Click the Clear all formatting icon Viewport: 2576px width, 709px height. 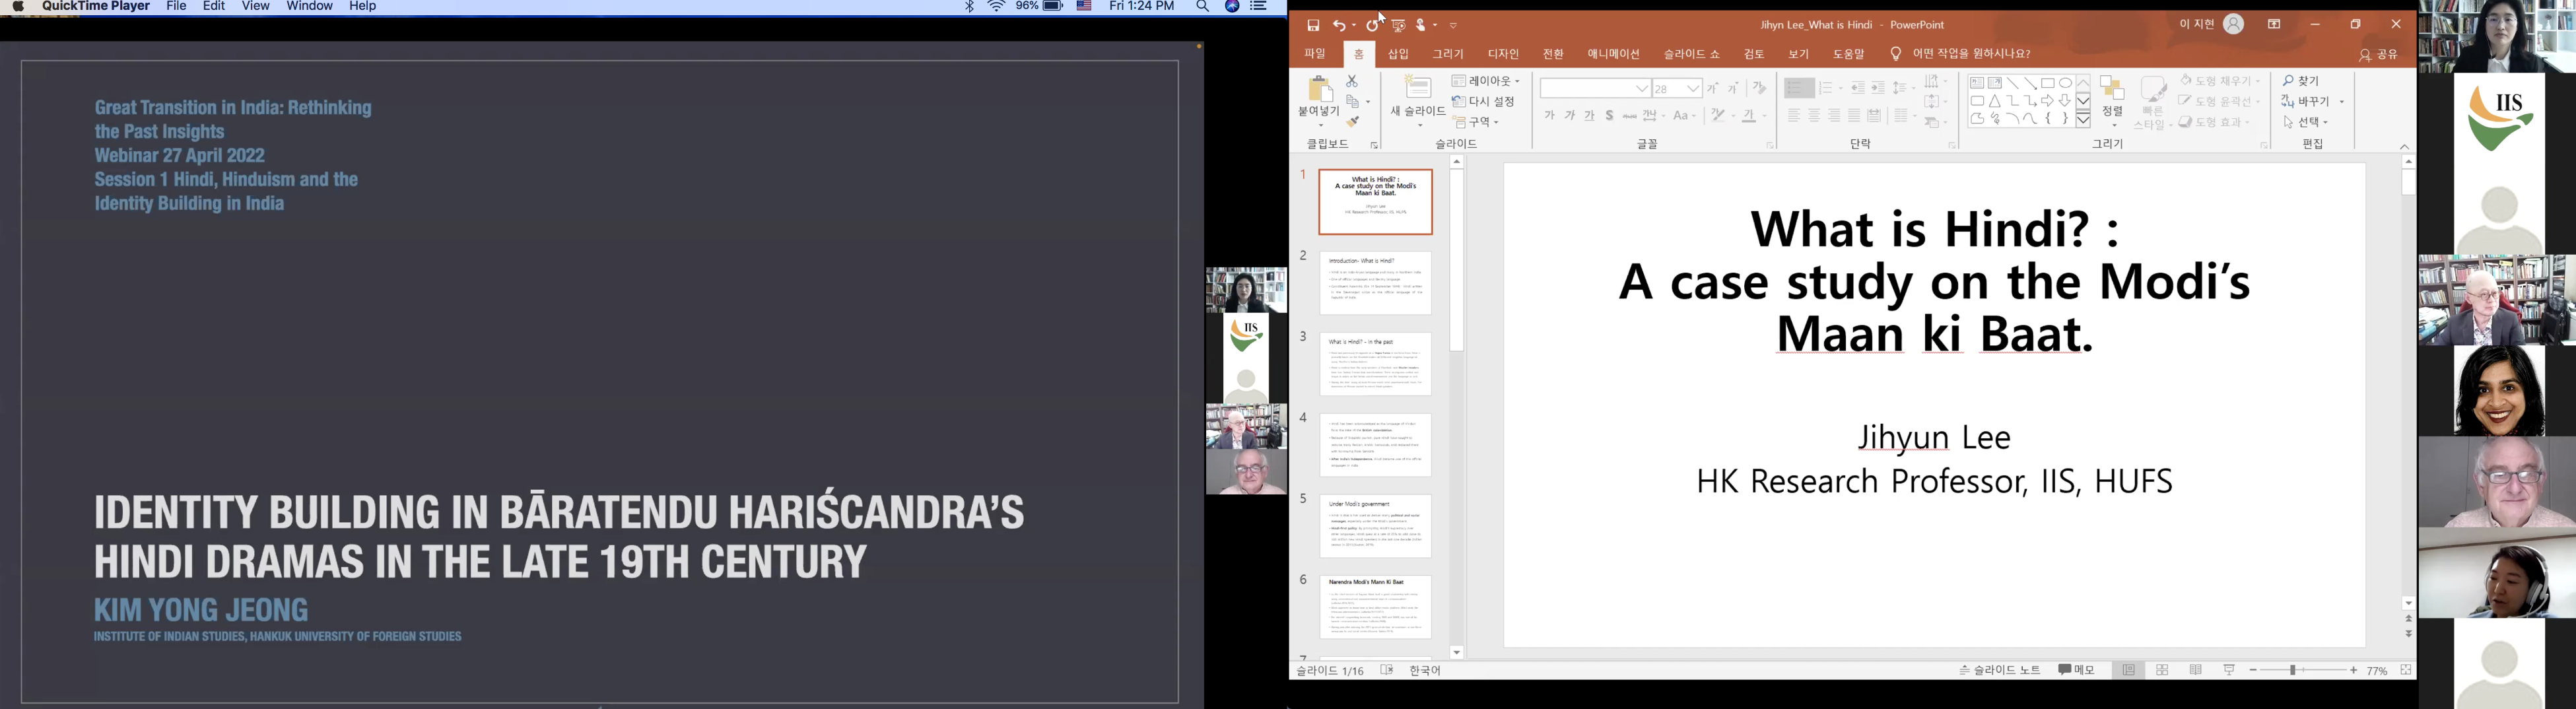1760,89
